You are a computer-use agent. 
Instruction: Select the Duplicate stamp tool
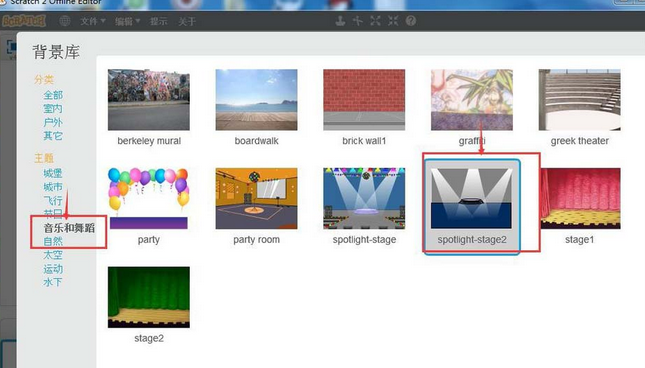click(340, 21)
